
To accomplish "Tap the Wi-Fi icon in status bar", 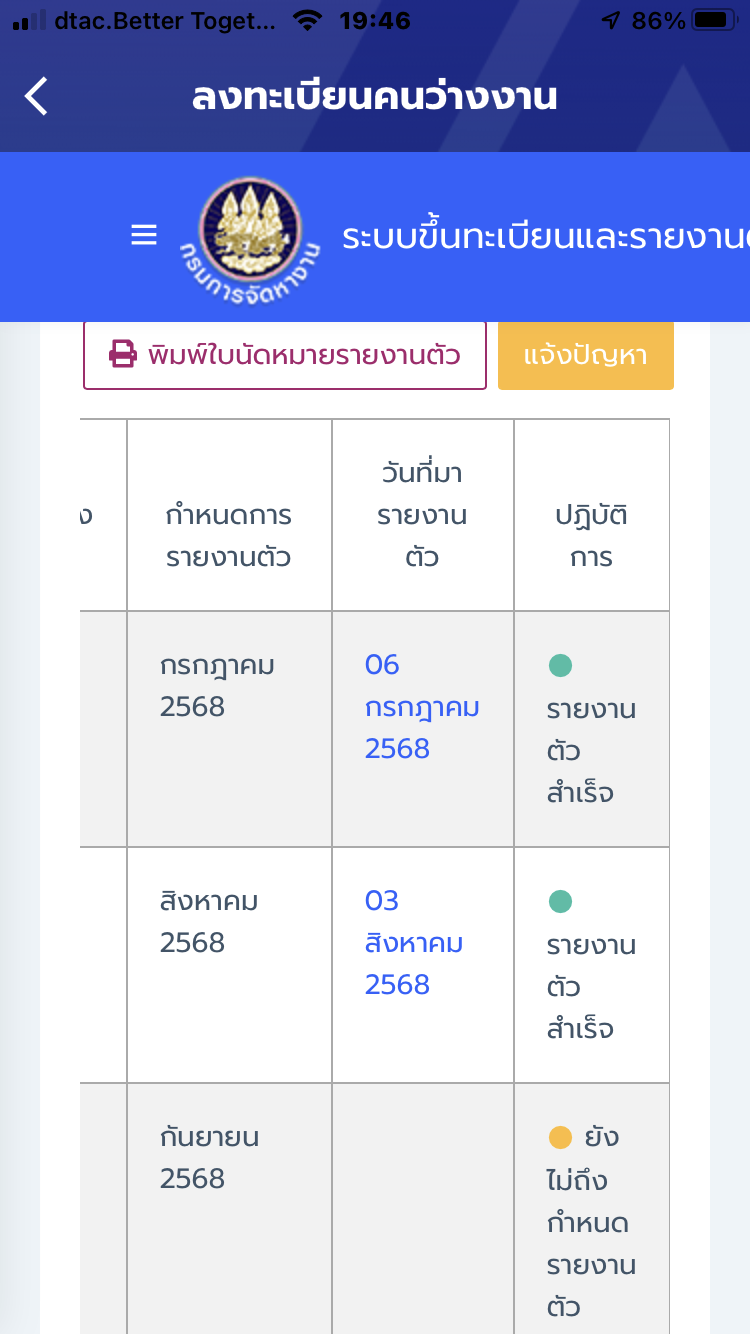I will [310, 20].
